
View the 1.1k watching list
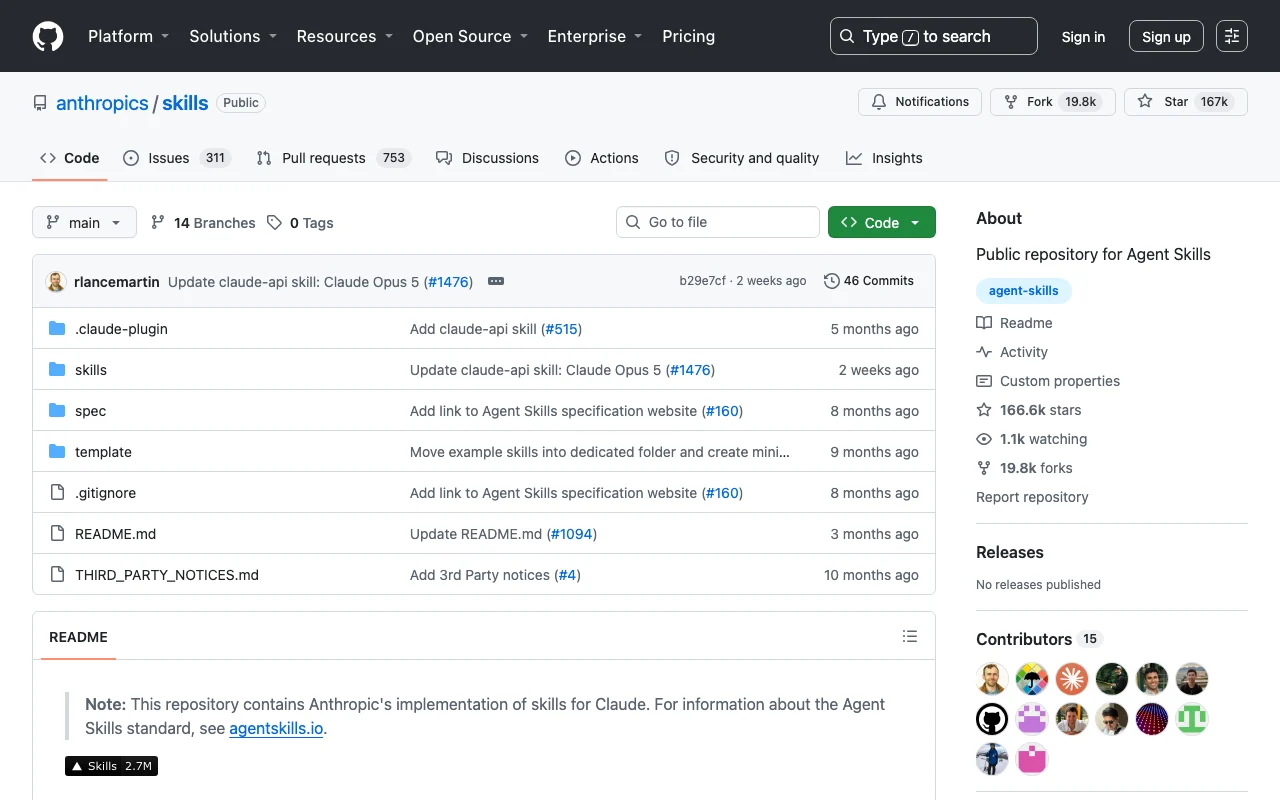coord(1032,439)
